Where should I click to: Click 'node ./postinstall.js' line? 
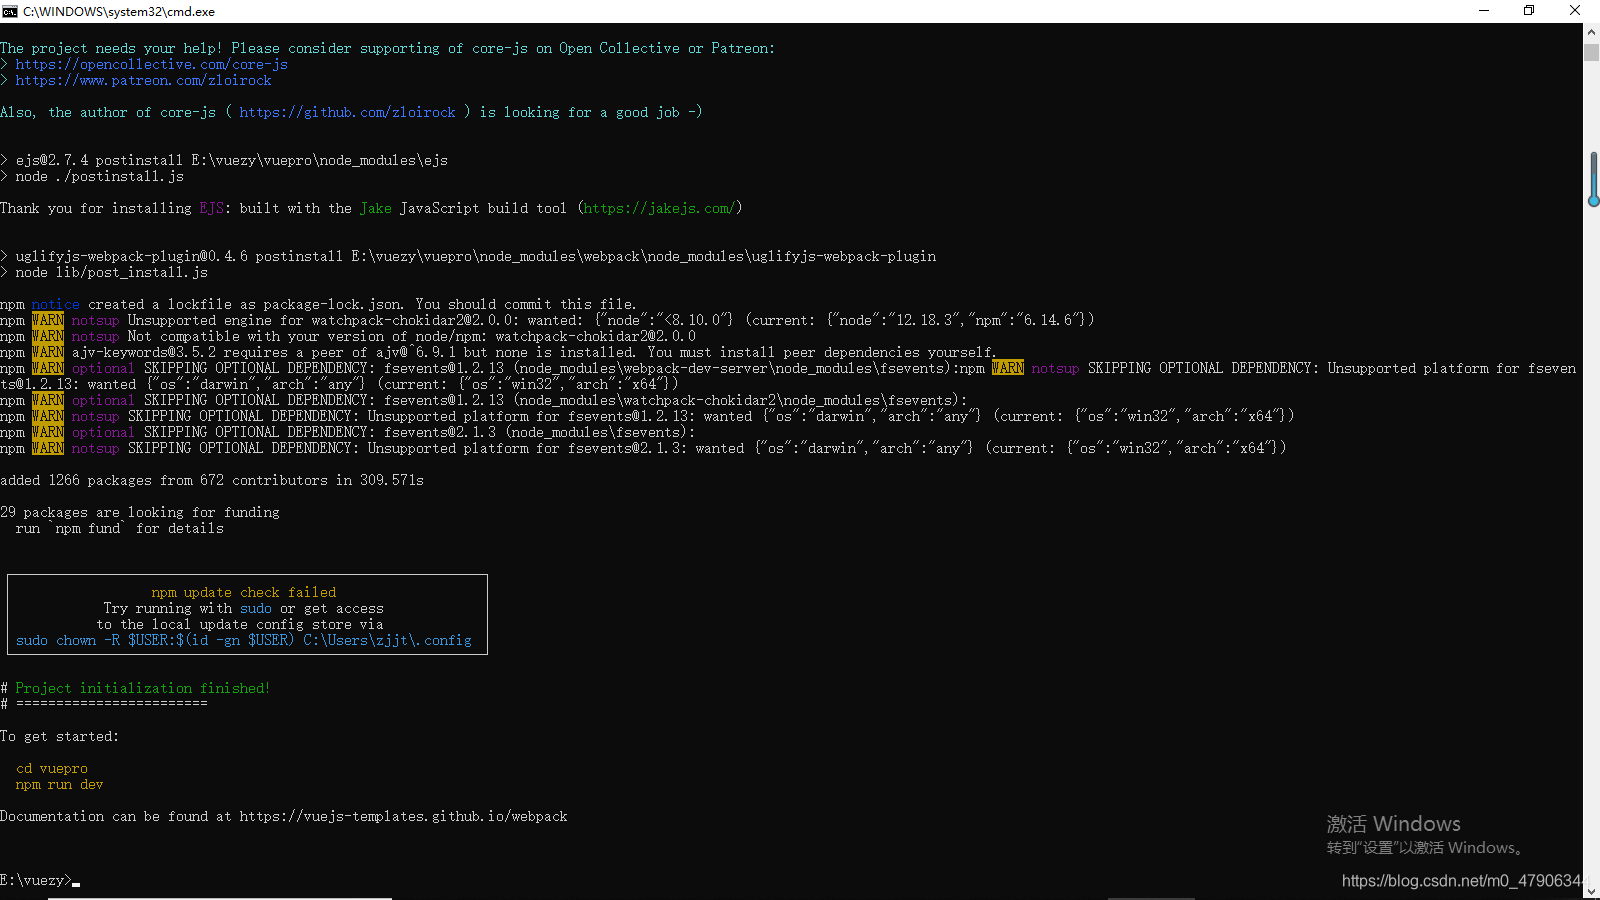92,176
